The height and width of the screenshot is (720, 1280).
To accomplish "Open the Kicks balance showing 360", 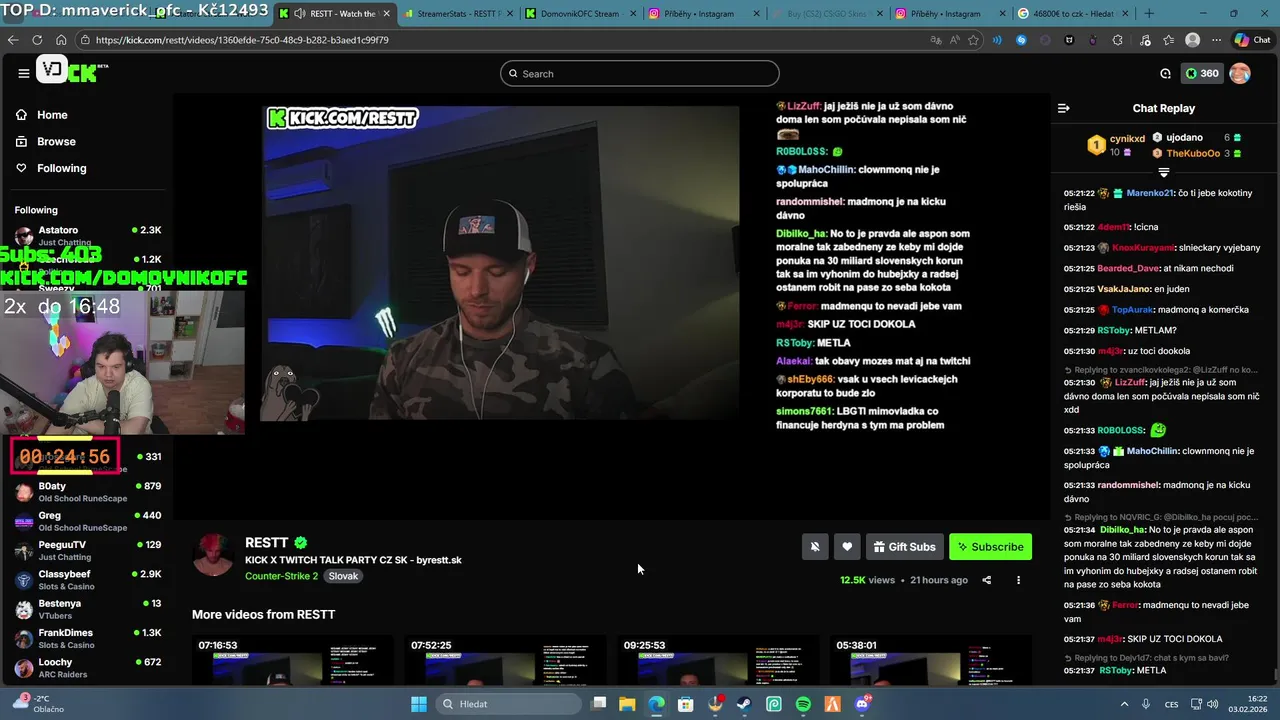I will [x=1202, y=73].
